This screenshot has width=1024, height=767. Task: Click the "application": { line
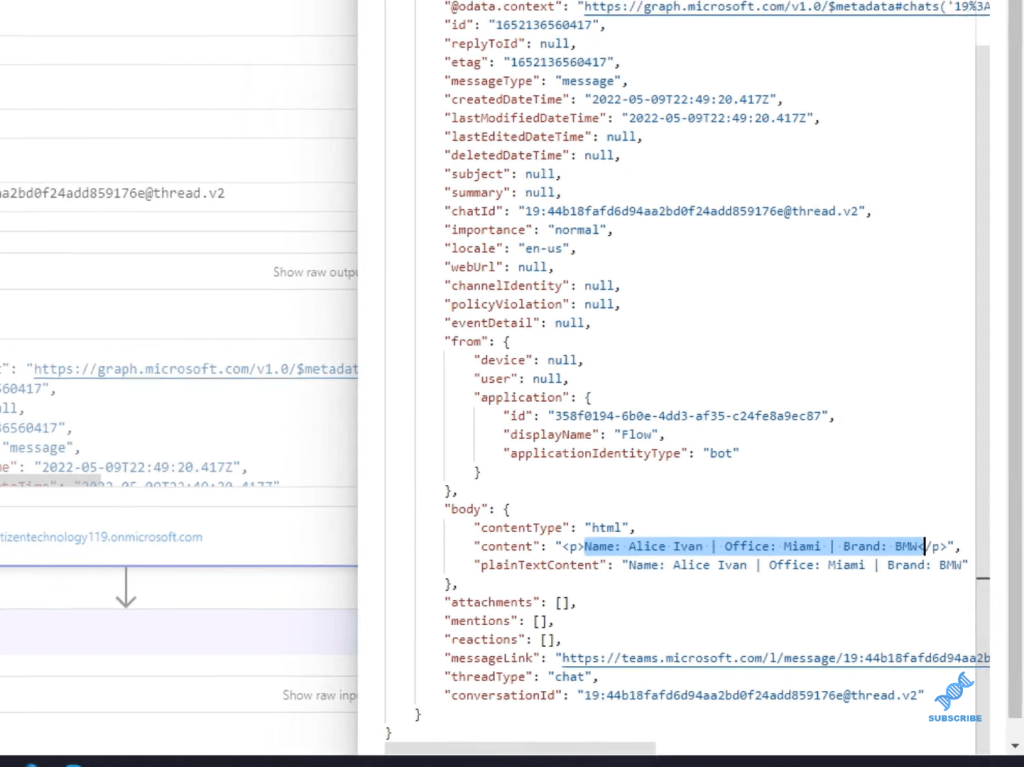point(532,397)
